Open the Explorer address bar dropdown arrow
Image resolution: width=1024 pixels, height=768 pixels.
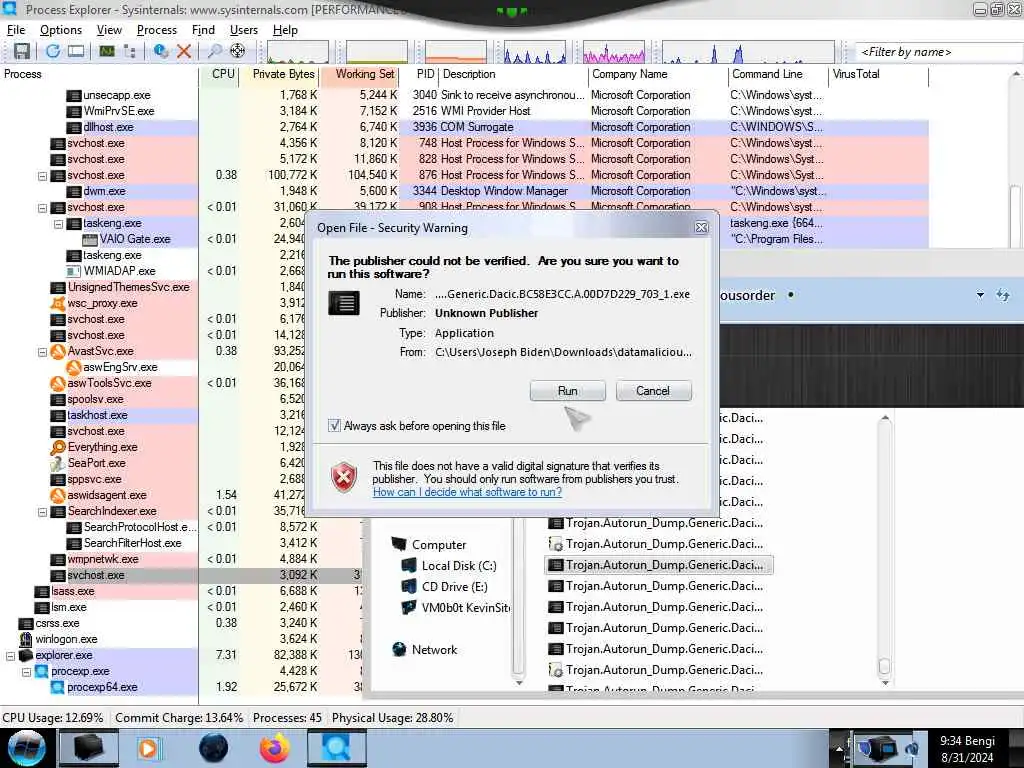tap(980, 295)
